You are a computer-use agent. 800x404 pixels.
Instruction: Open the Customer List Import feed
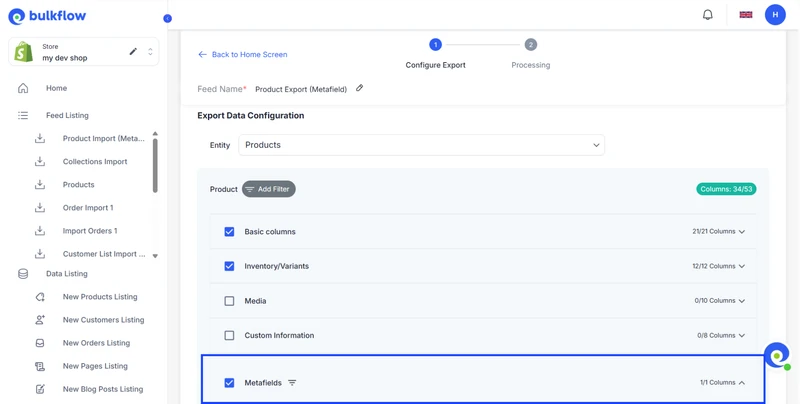pos(104,254)
